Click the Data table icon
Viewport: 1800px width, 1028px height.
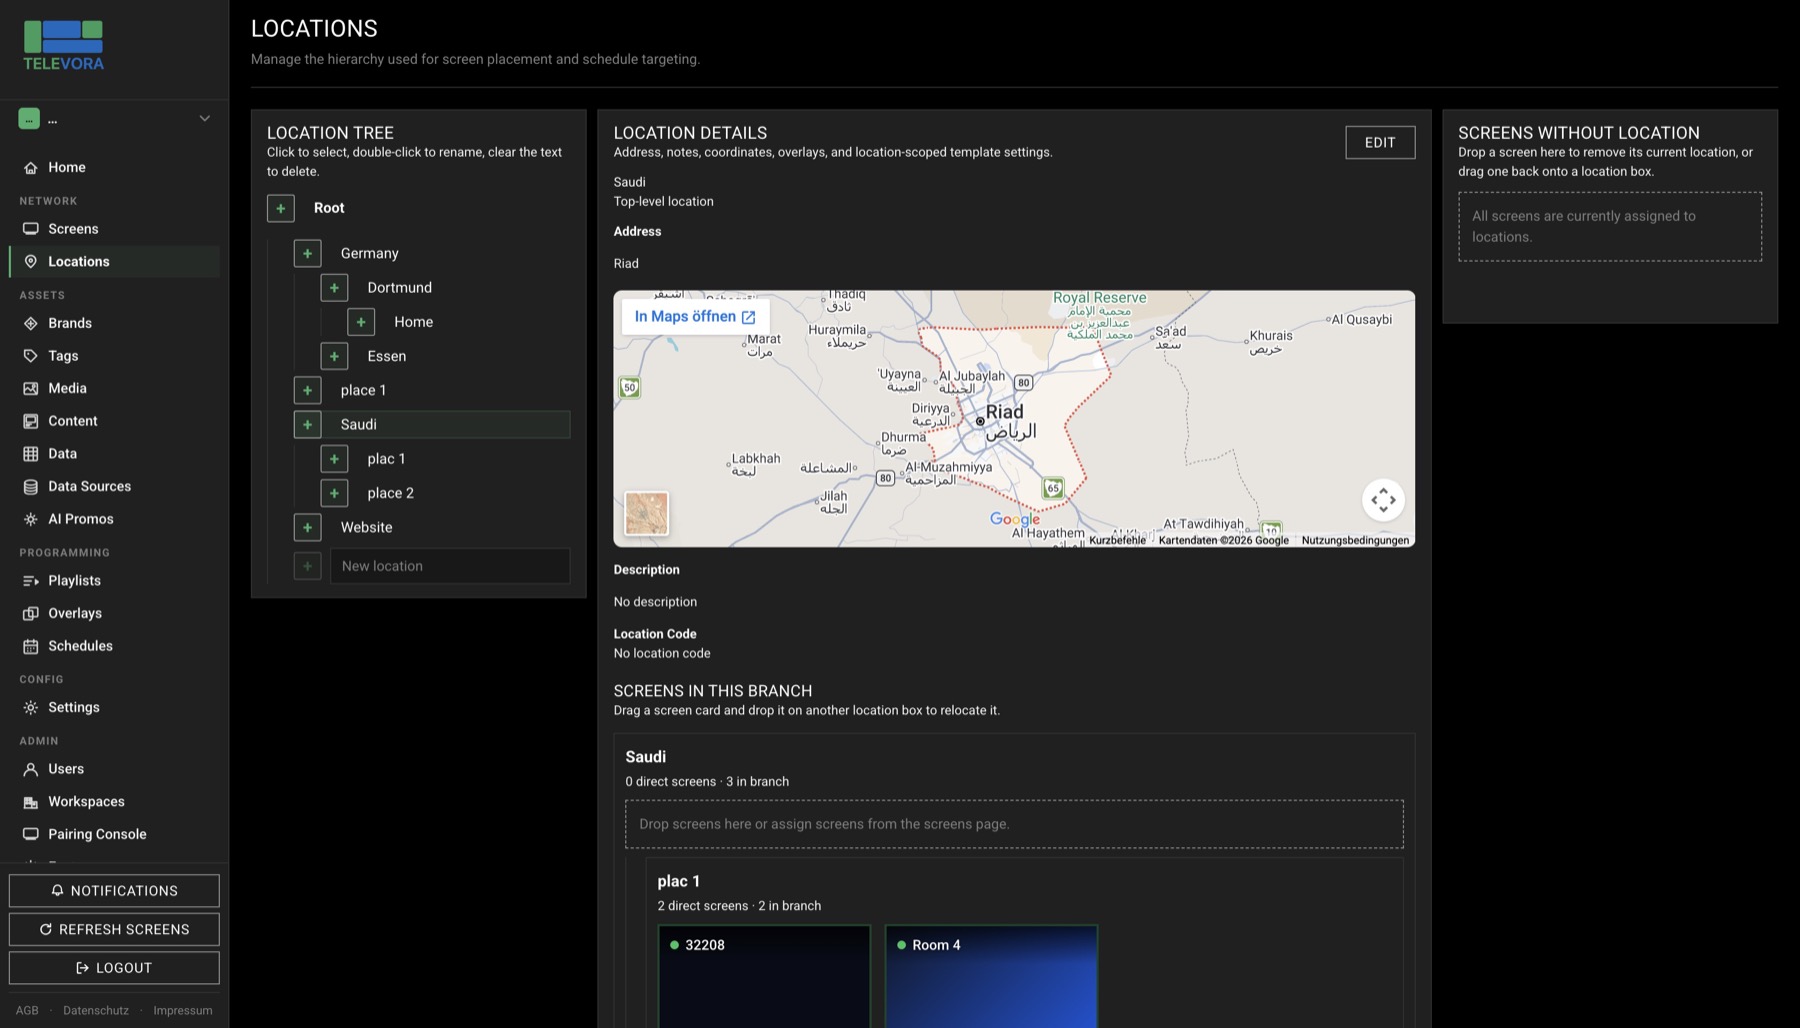pos(31,454)
